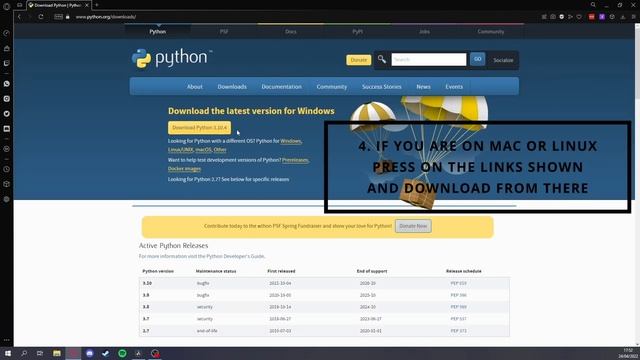Click the Other OS link
This screenshot has height=360, width=640.
tap(220, 150)
